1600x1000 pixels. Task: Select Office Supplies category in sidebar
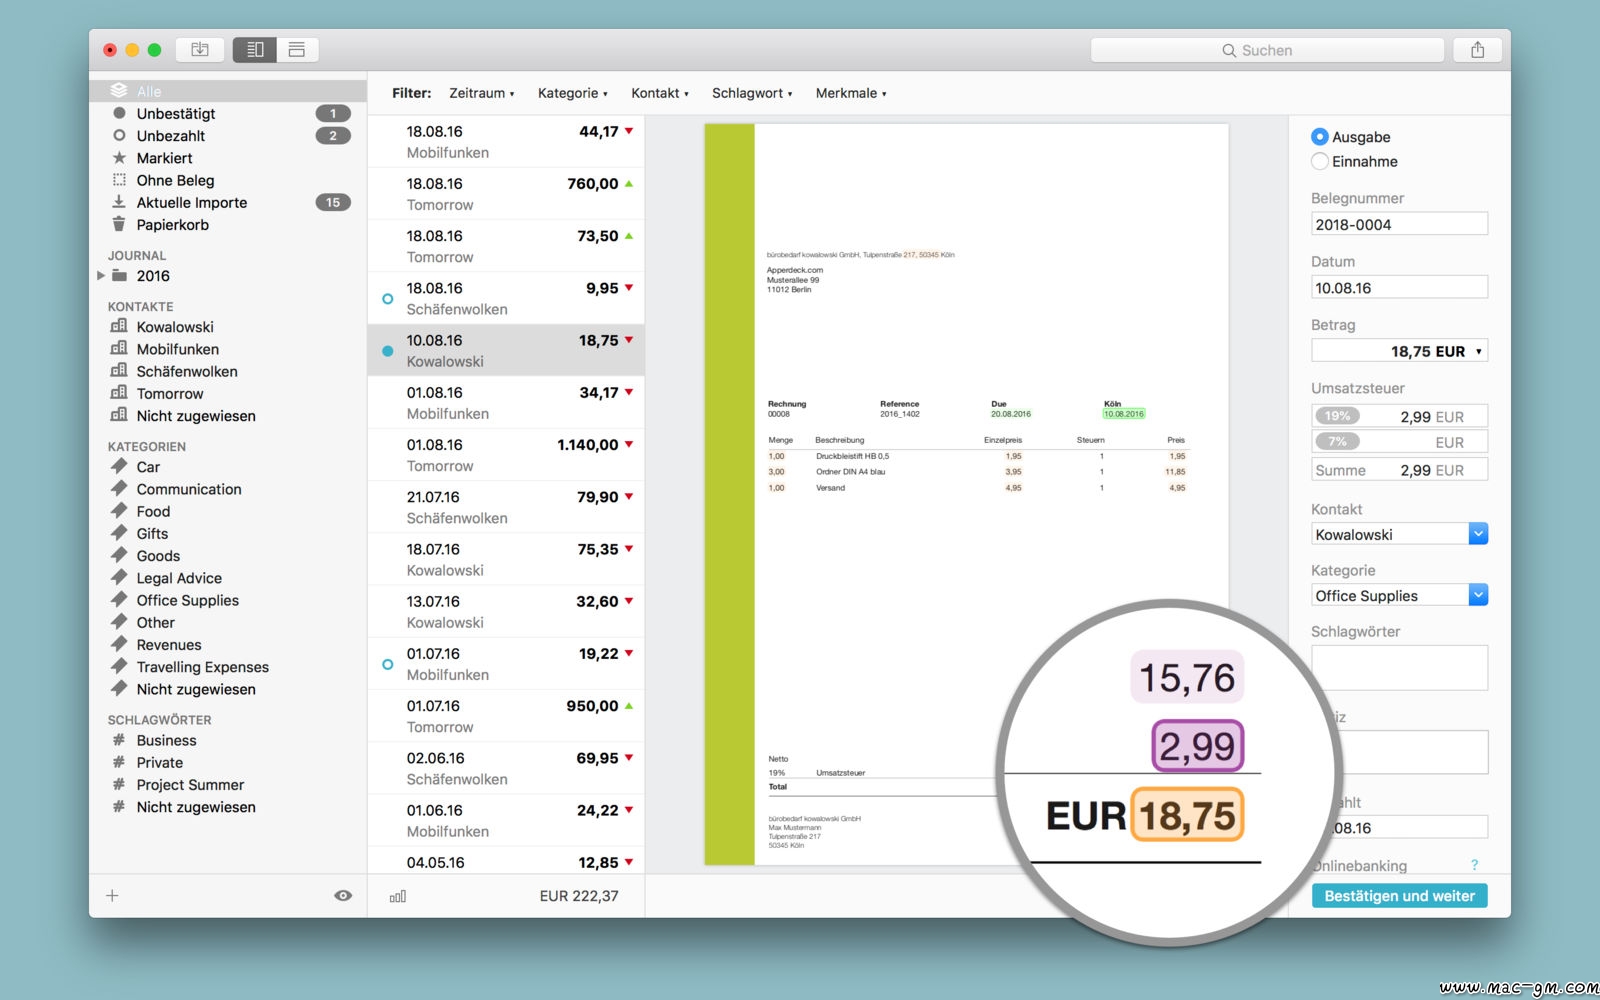[x=229, y=600]
